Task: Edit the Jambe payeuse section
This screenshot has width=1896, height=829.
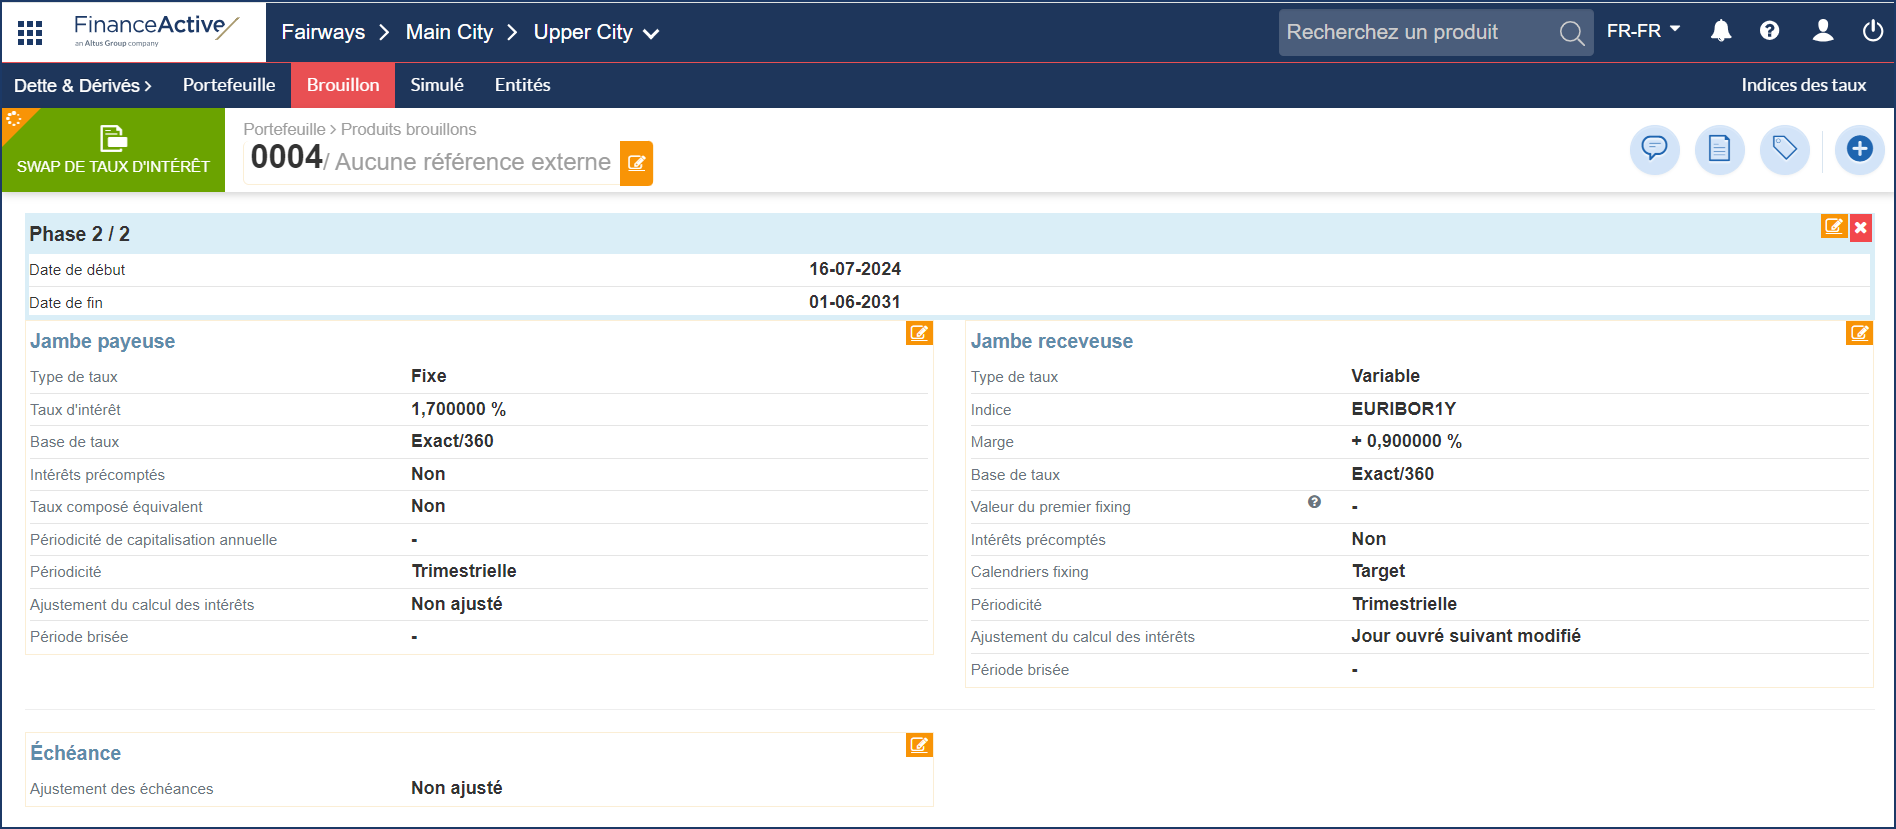Action: click(x=919, y=333)
